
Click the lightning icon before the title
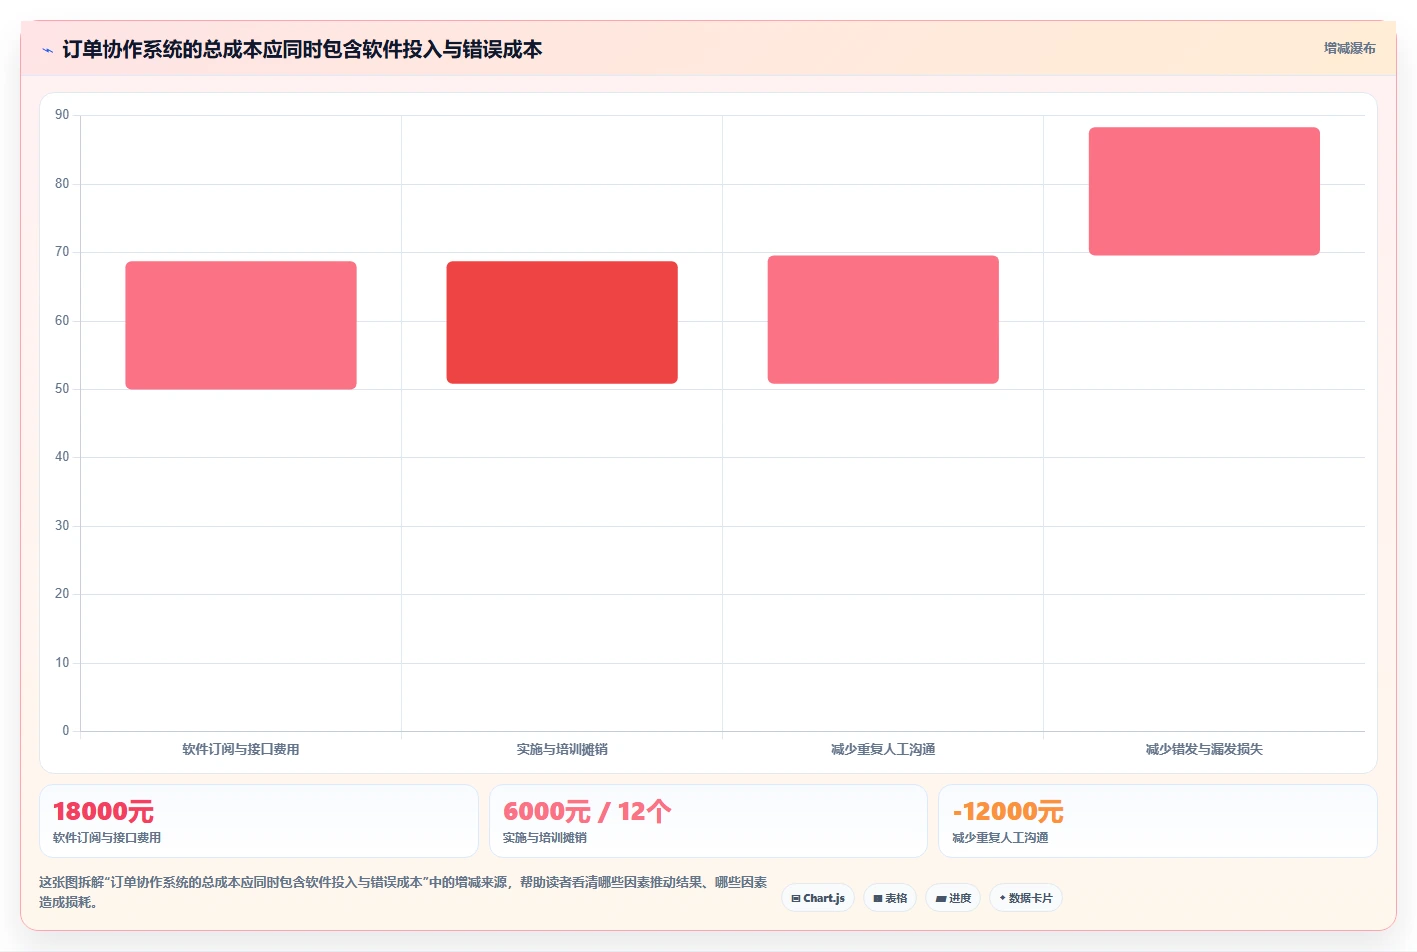pos(47,50)
